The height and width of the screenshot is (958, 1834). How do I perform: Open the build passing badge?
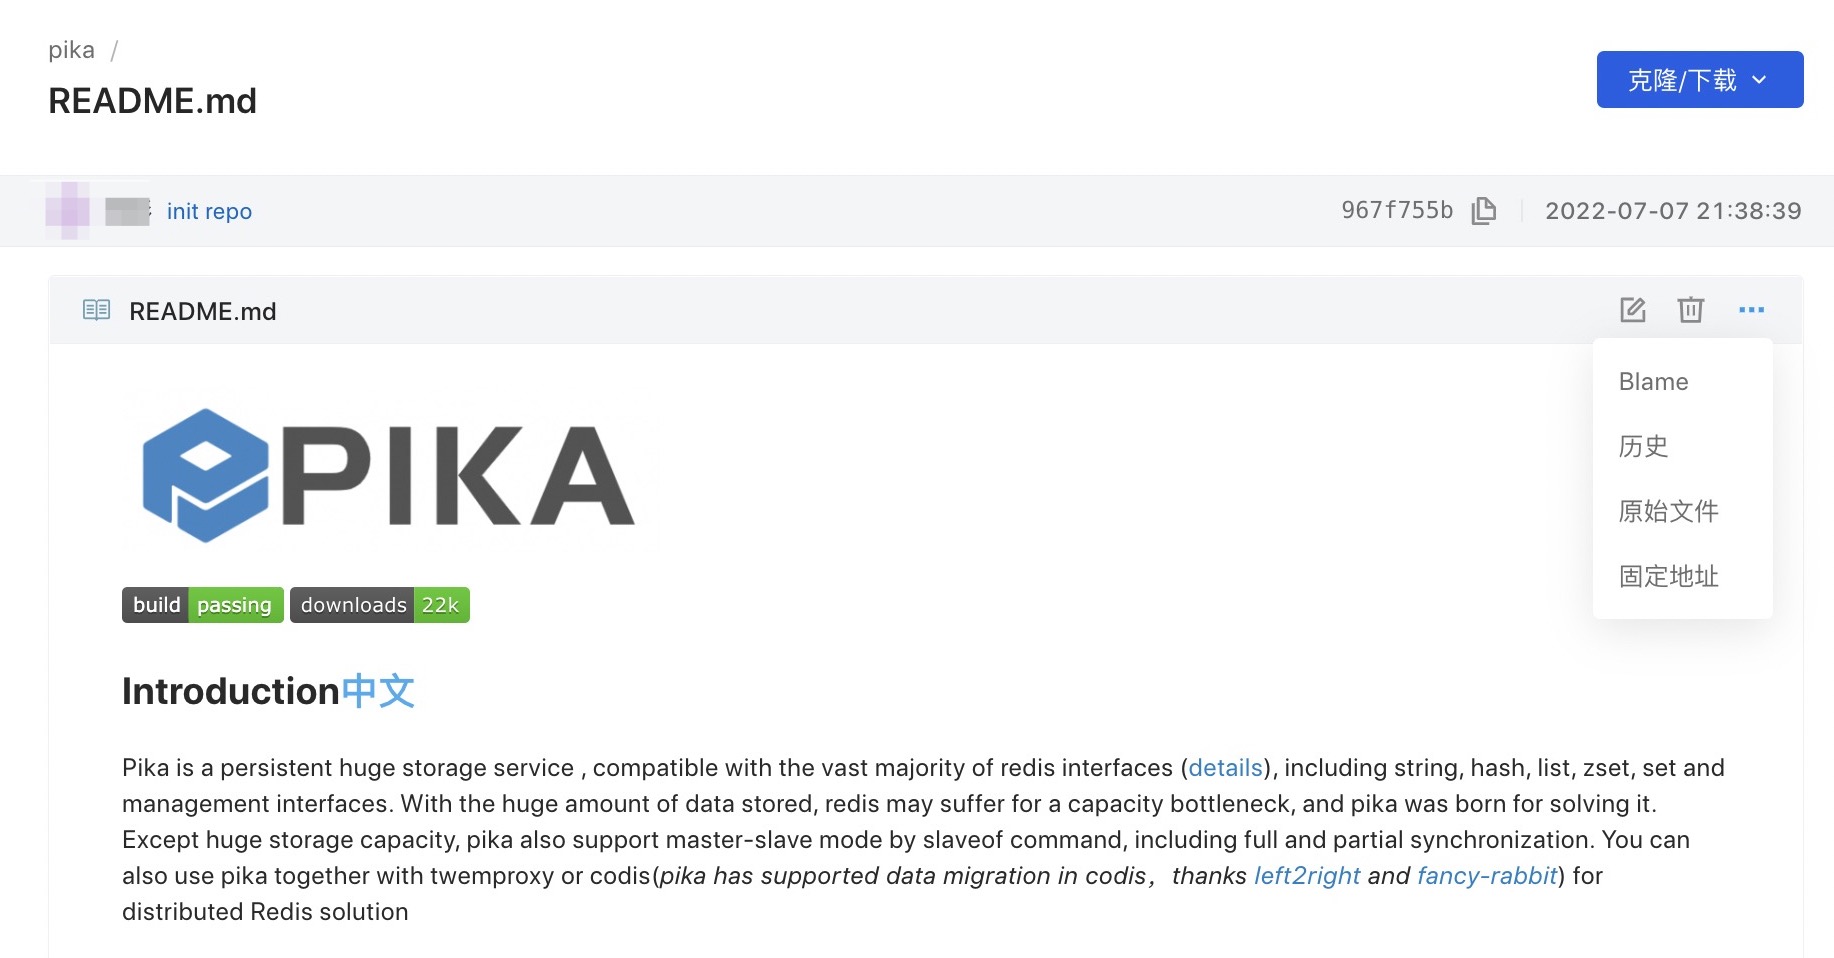[x=203, y=605]
